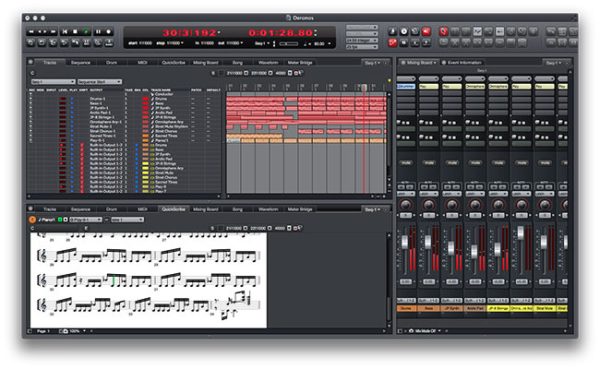Open Seq-1 dropdown in mixer panel header

(553, 62)
